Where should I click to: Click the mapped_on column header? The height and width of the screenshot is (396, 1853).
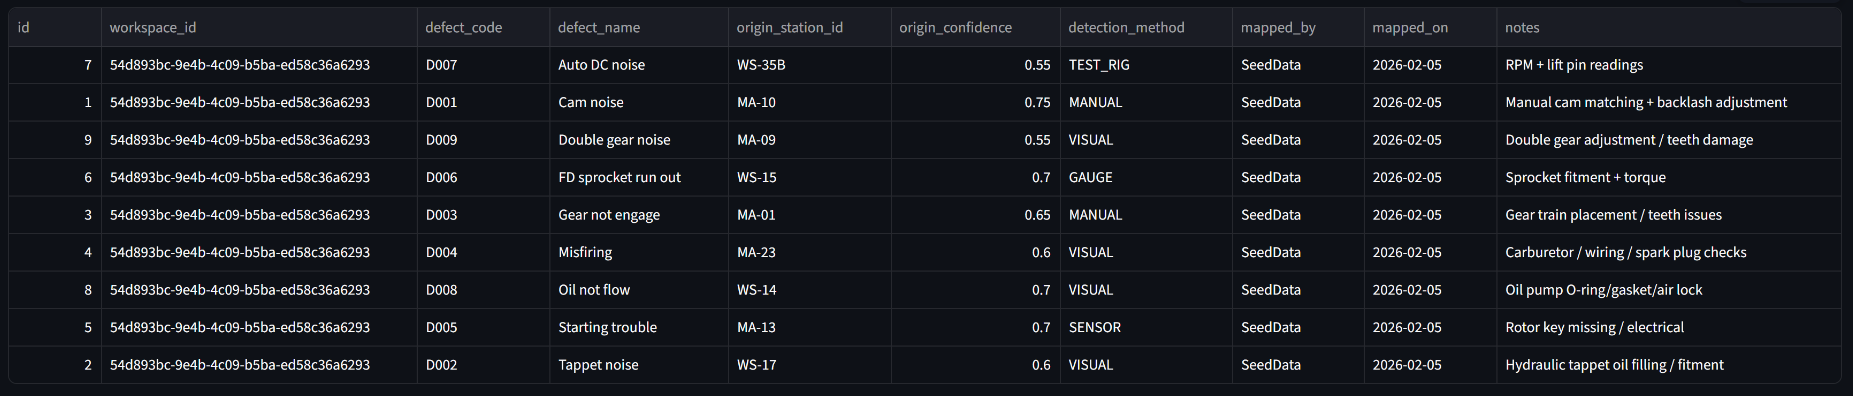pyautogui.click(x=1430, y=28)
